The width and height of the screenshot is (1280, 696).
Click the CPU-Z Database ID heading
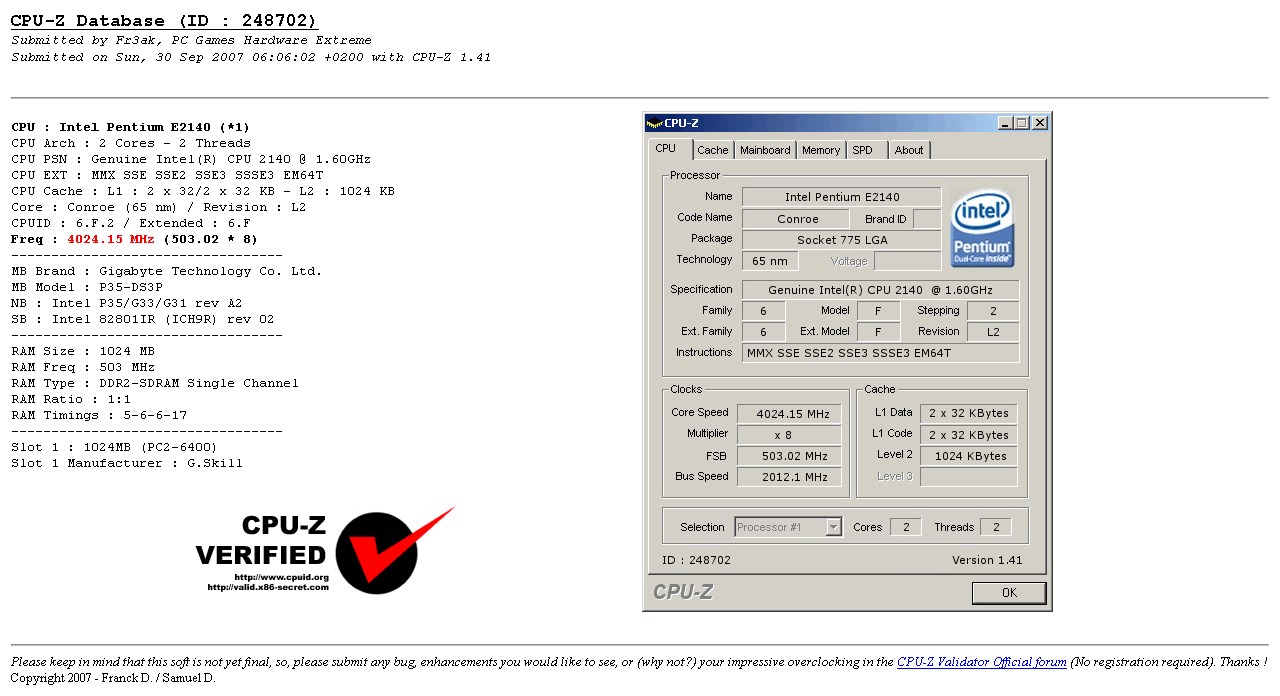coord(164,21)
